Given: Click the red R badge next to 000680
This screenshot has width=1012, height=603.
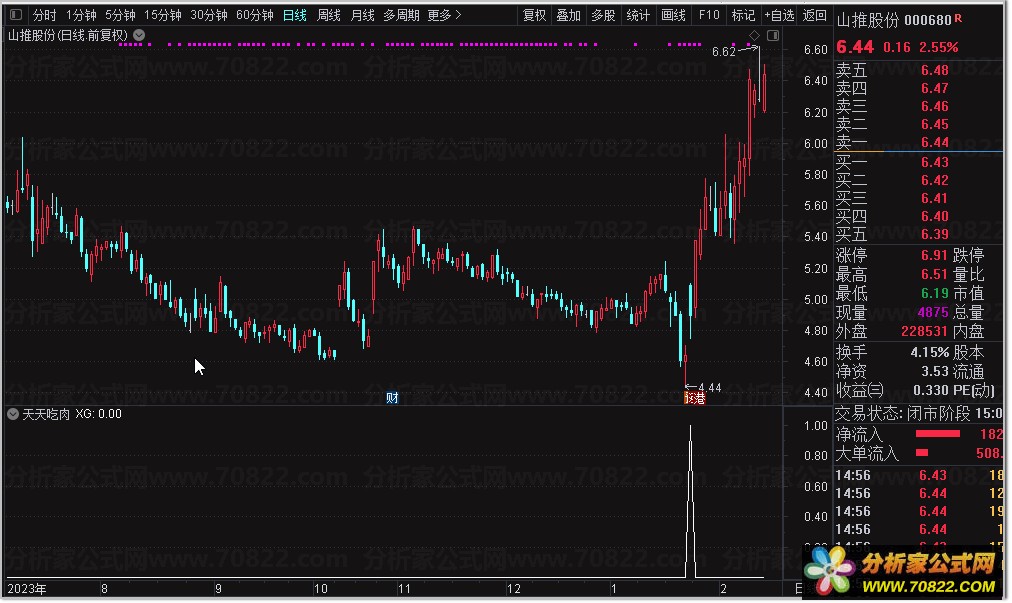Looking at the screenshot, I should coord(958,19).
